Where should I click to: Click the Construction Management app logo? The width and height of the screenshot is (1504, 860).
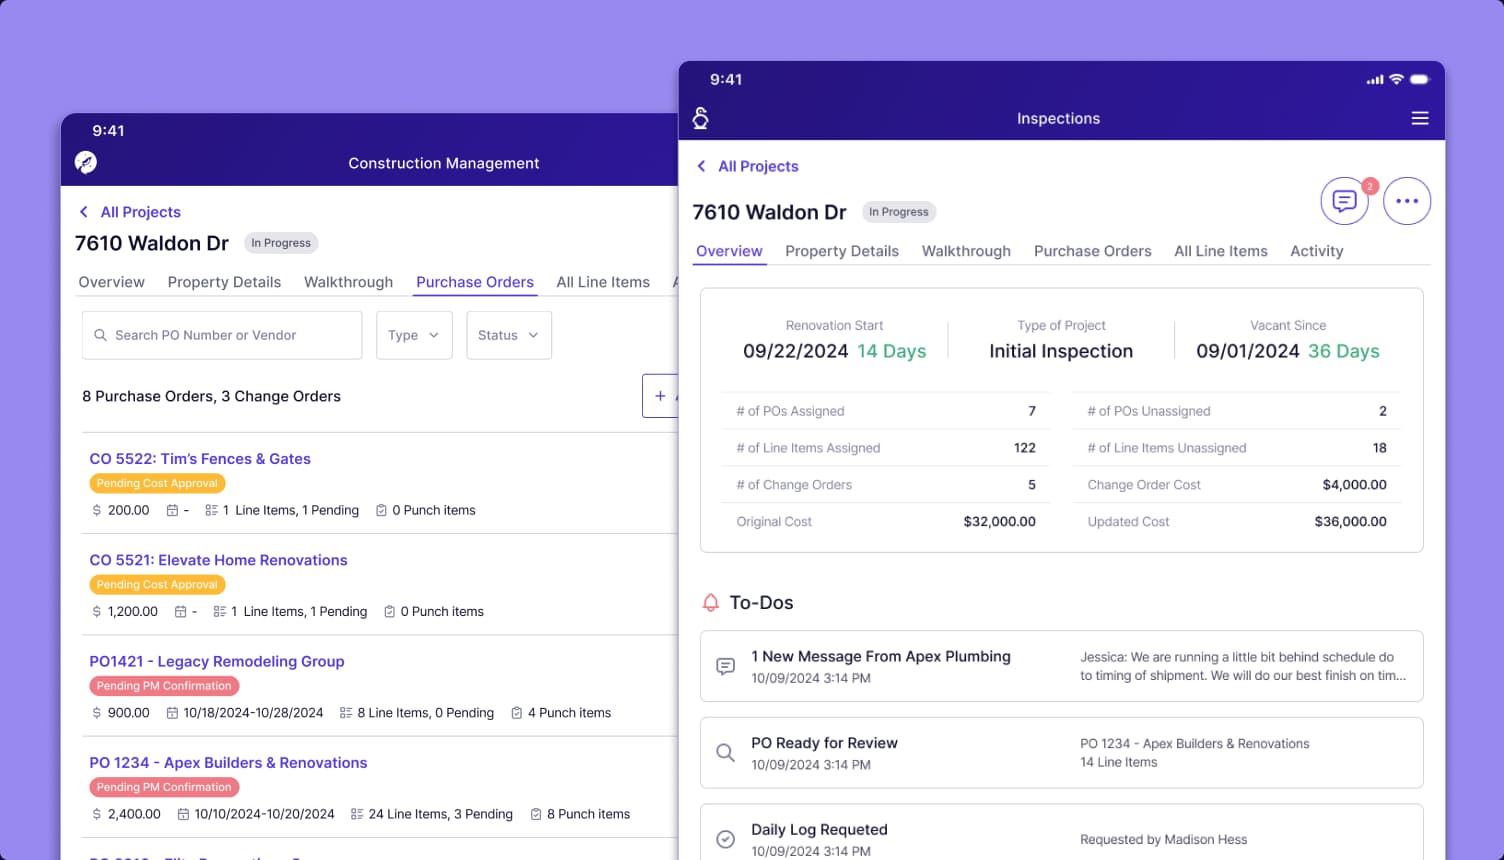tap(86, 162)
